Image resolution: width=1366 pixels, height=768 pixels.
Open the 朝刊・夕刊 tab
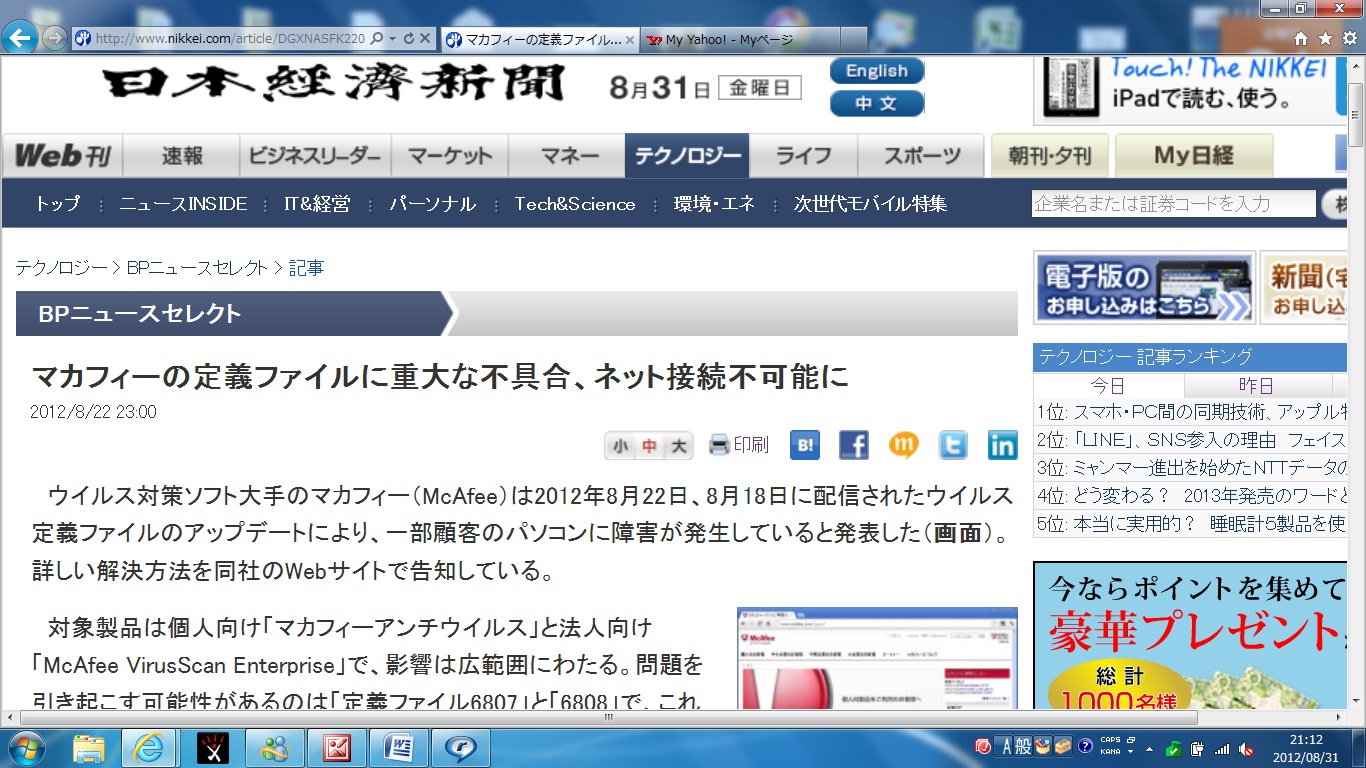tap(1049, 156)
